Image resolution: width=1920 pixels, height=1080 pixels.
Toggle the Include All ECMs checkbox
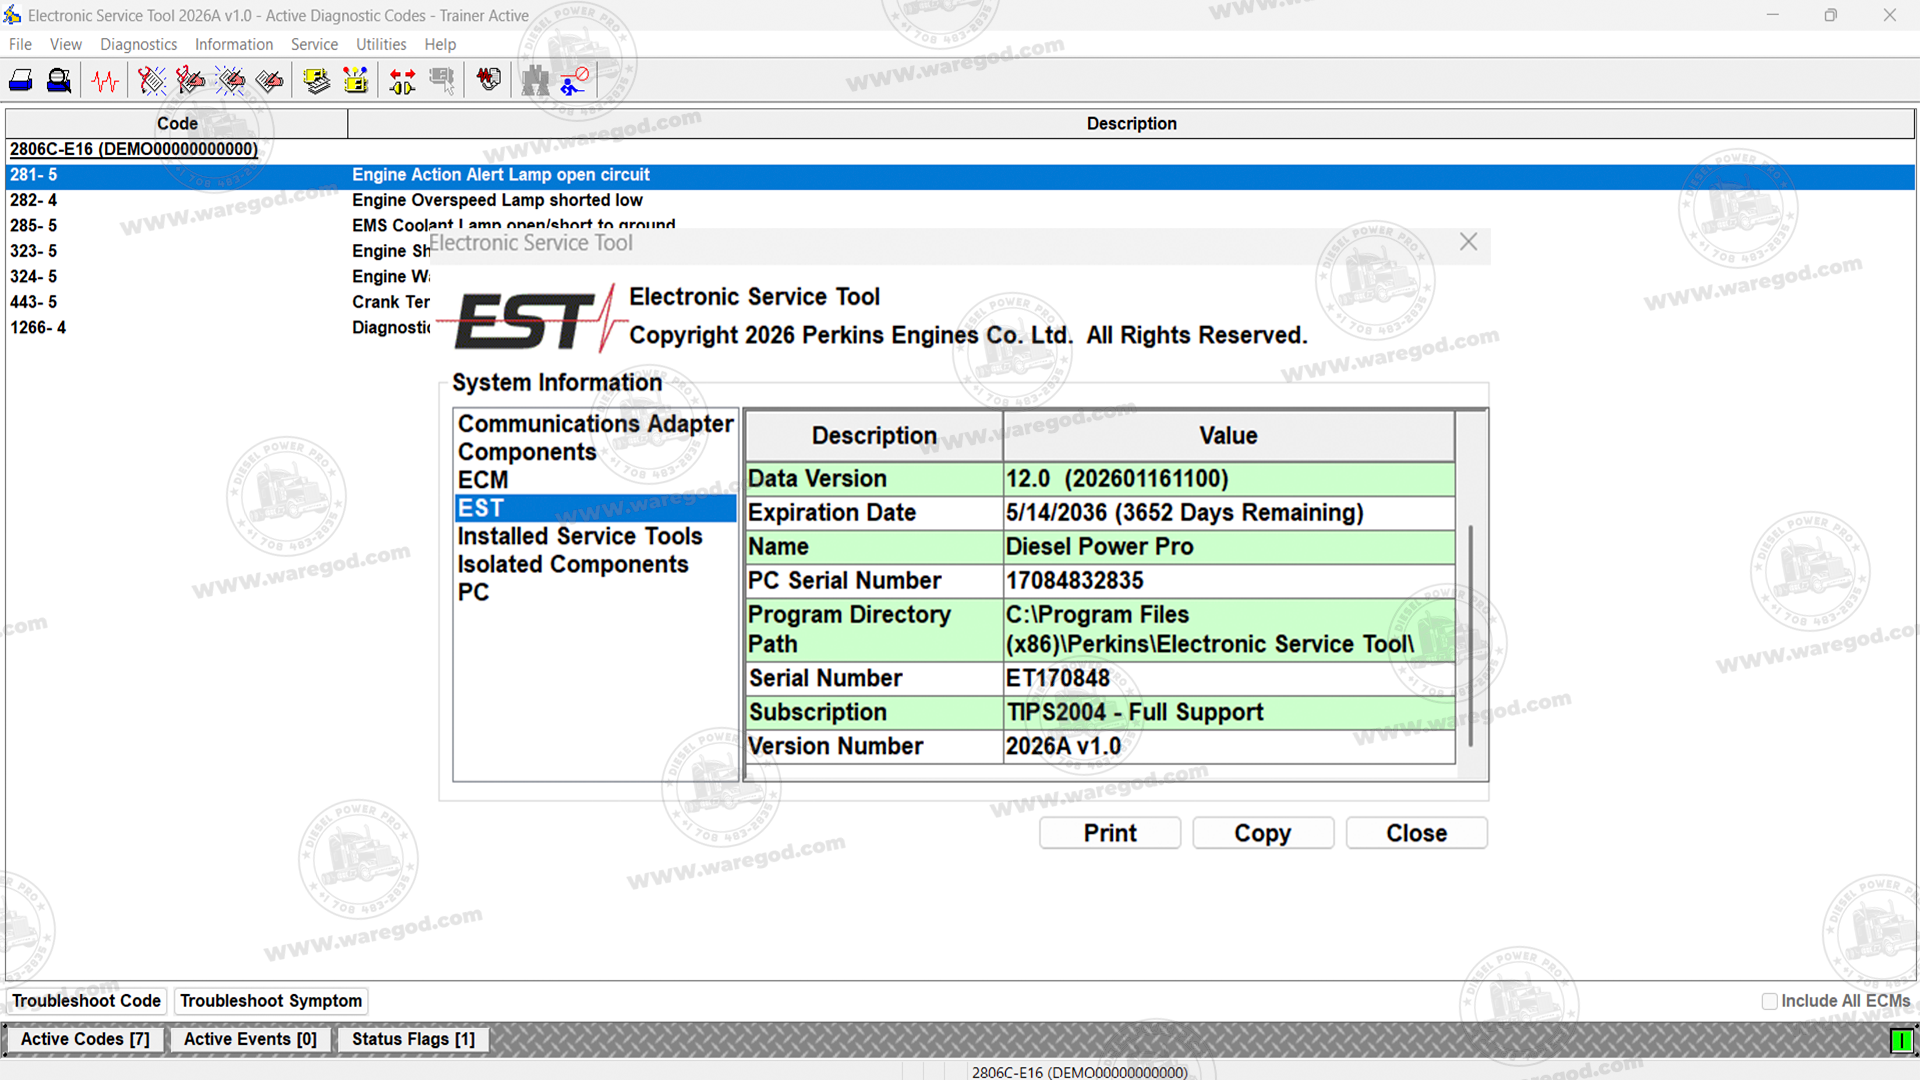click(1769, 1001)
